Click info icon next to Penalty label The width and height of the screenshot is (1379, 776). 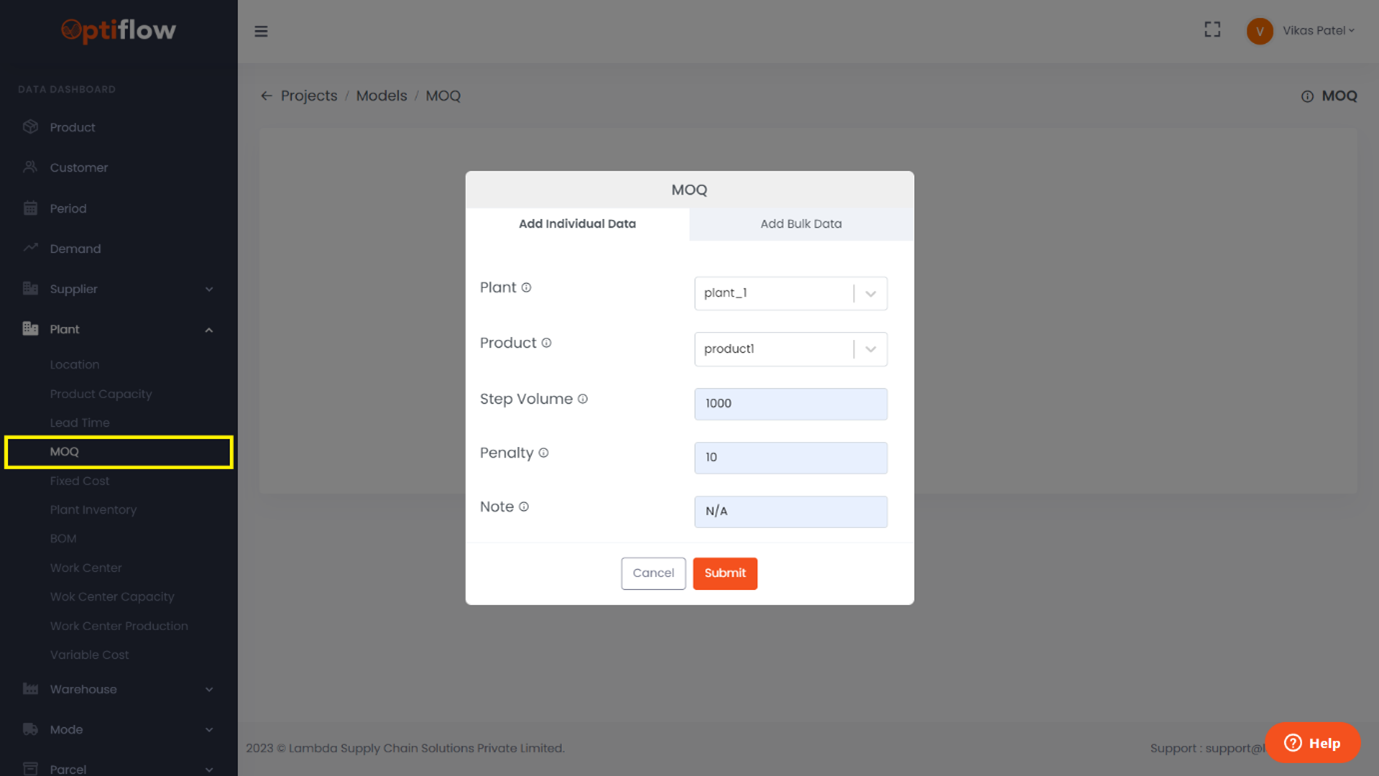(544, 453)
